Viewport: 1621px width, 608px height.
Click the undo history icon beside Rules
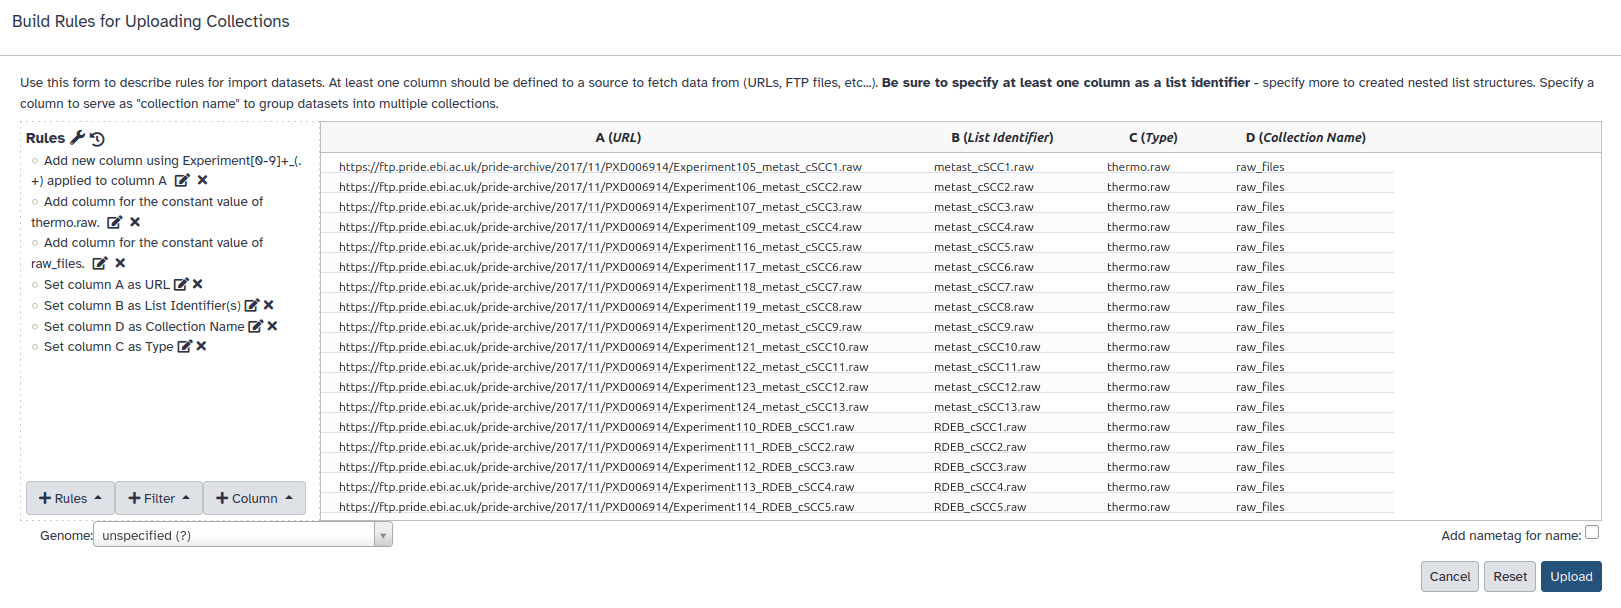(x=97, y=139)
